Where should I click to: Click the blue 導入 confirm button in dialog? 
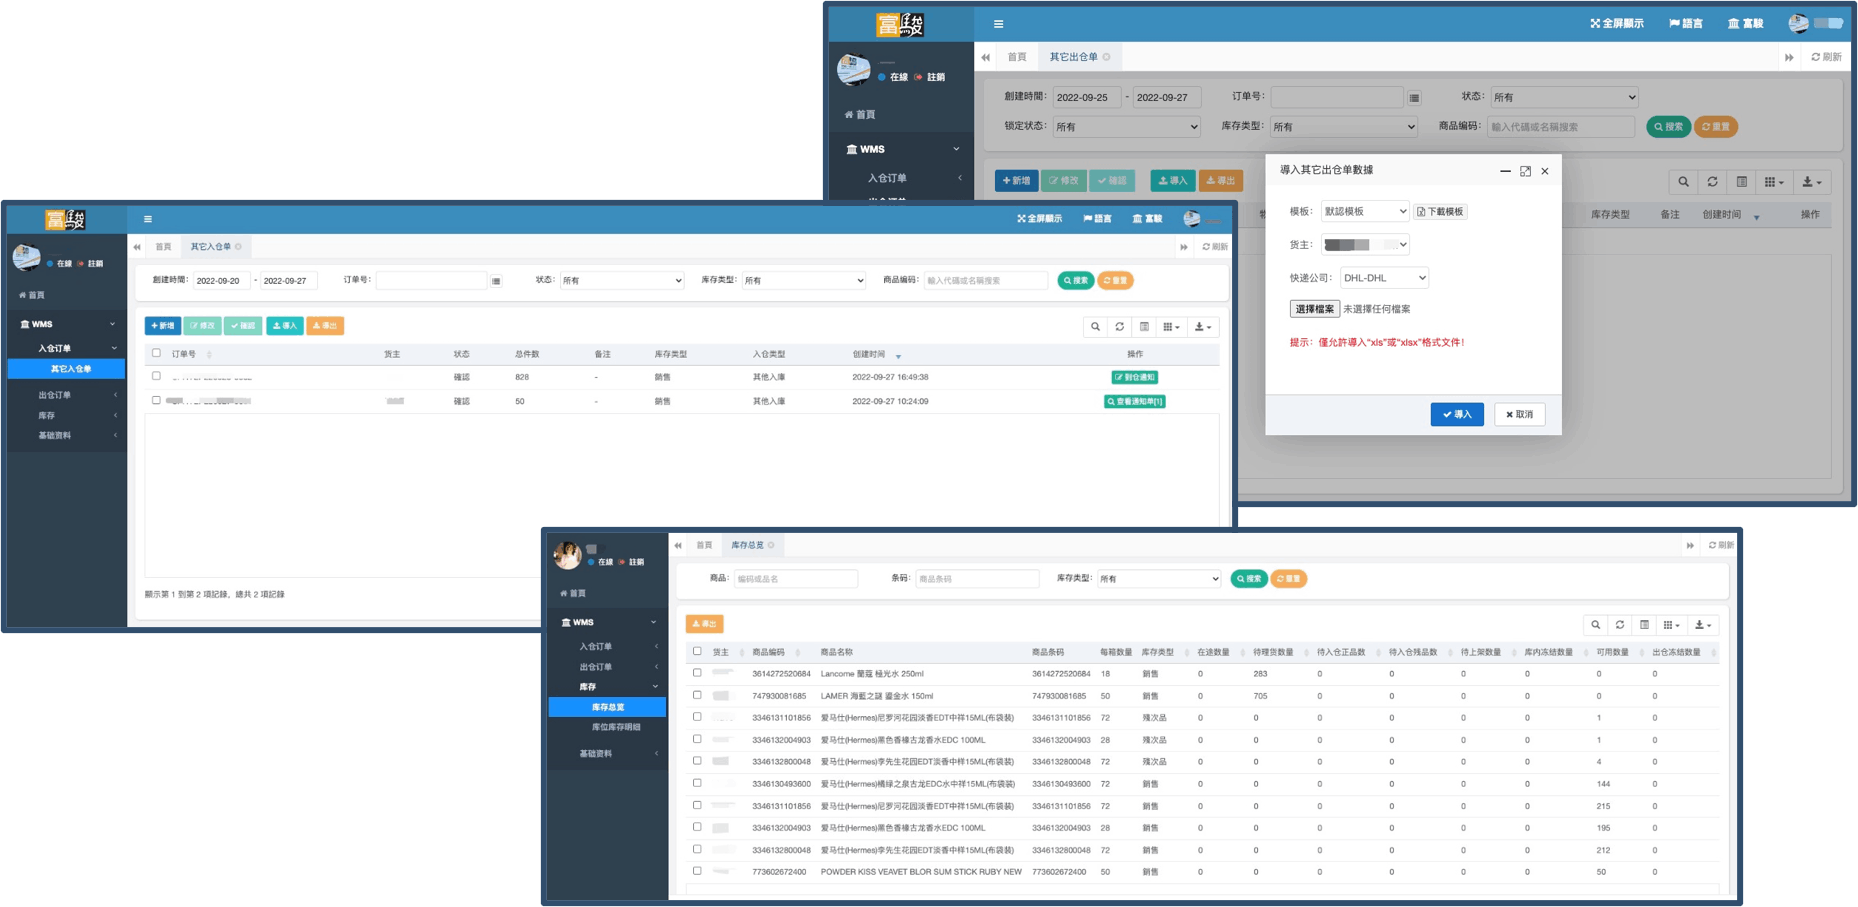1456,414
